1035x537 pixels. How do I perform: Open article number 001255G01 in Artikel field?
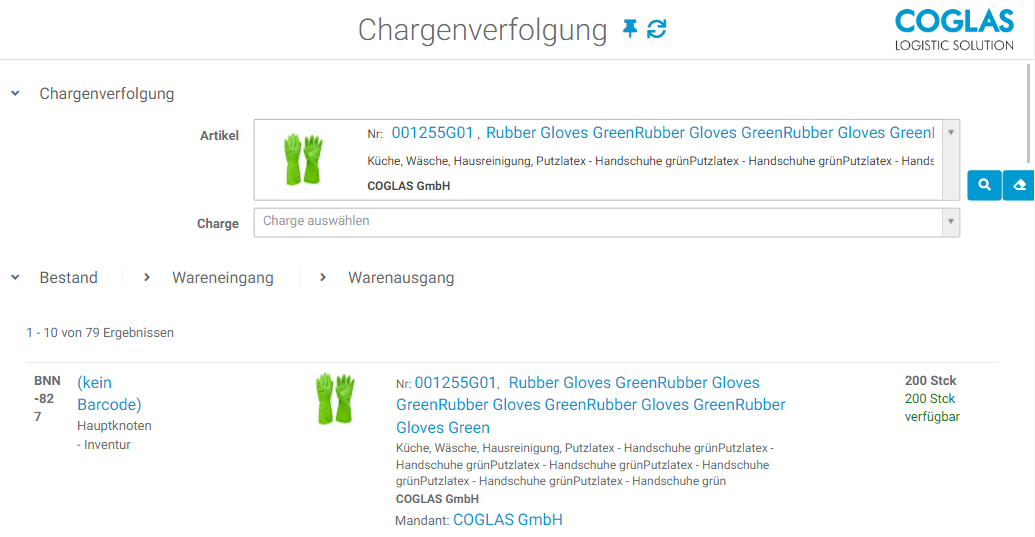(x=432, y=133)
